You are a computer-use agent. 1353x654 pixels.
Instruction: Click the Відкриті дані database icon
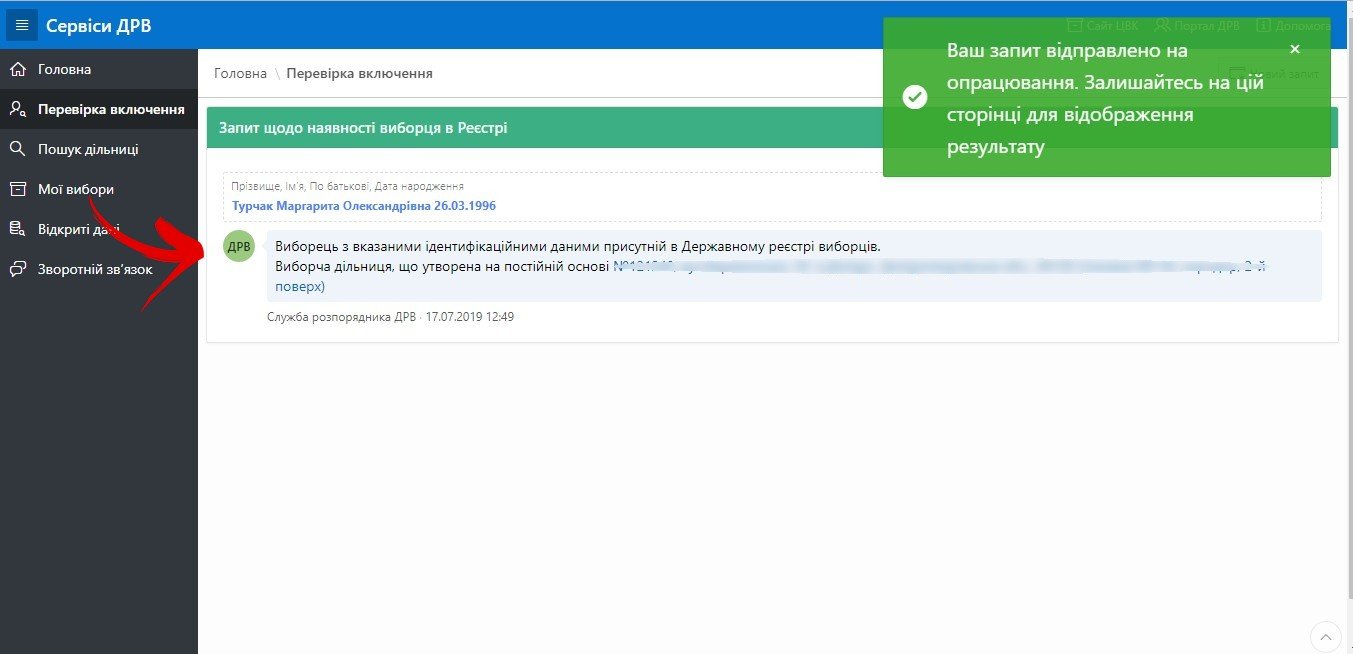click(x=17, y=229)
